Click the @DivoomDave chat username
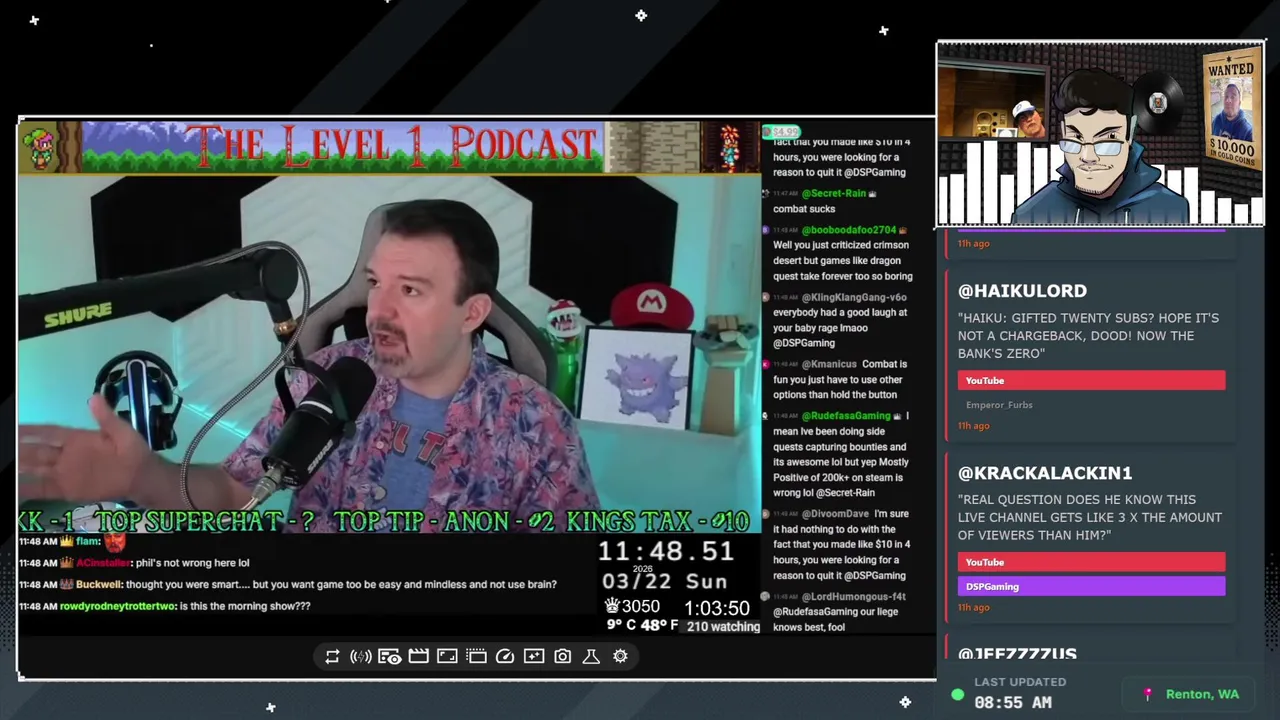 (835, 513)
